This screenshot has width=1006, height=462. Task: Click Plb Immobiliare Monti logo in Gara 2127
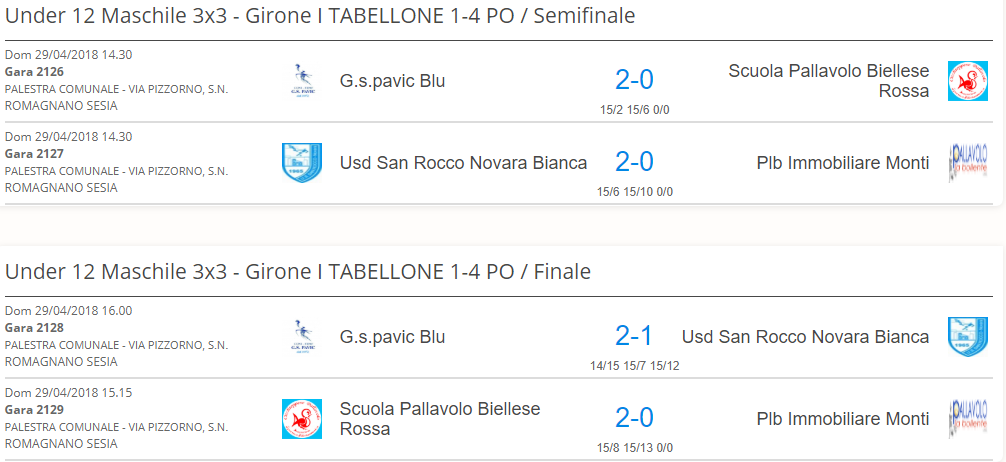968,163
